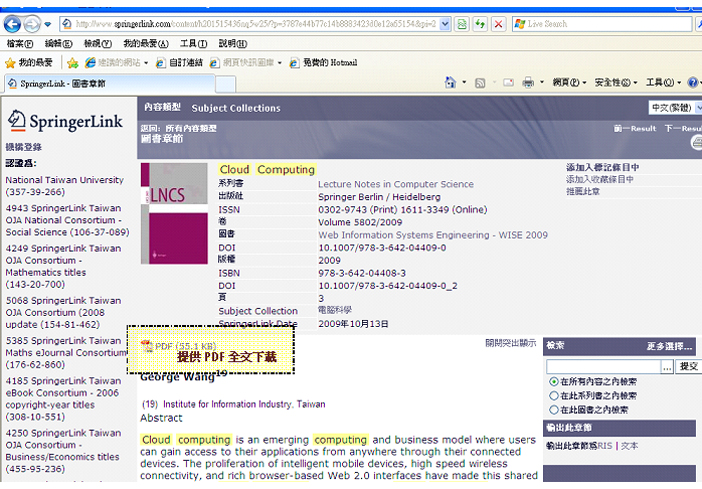
Task: Click the 提交 submit button
Action: coord(688,366)
